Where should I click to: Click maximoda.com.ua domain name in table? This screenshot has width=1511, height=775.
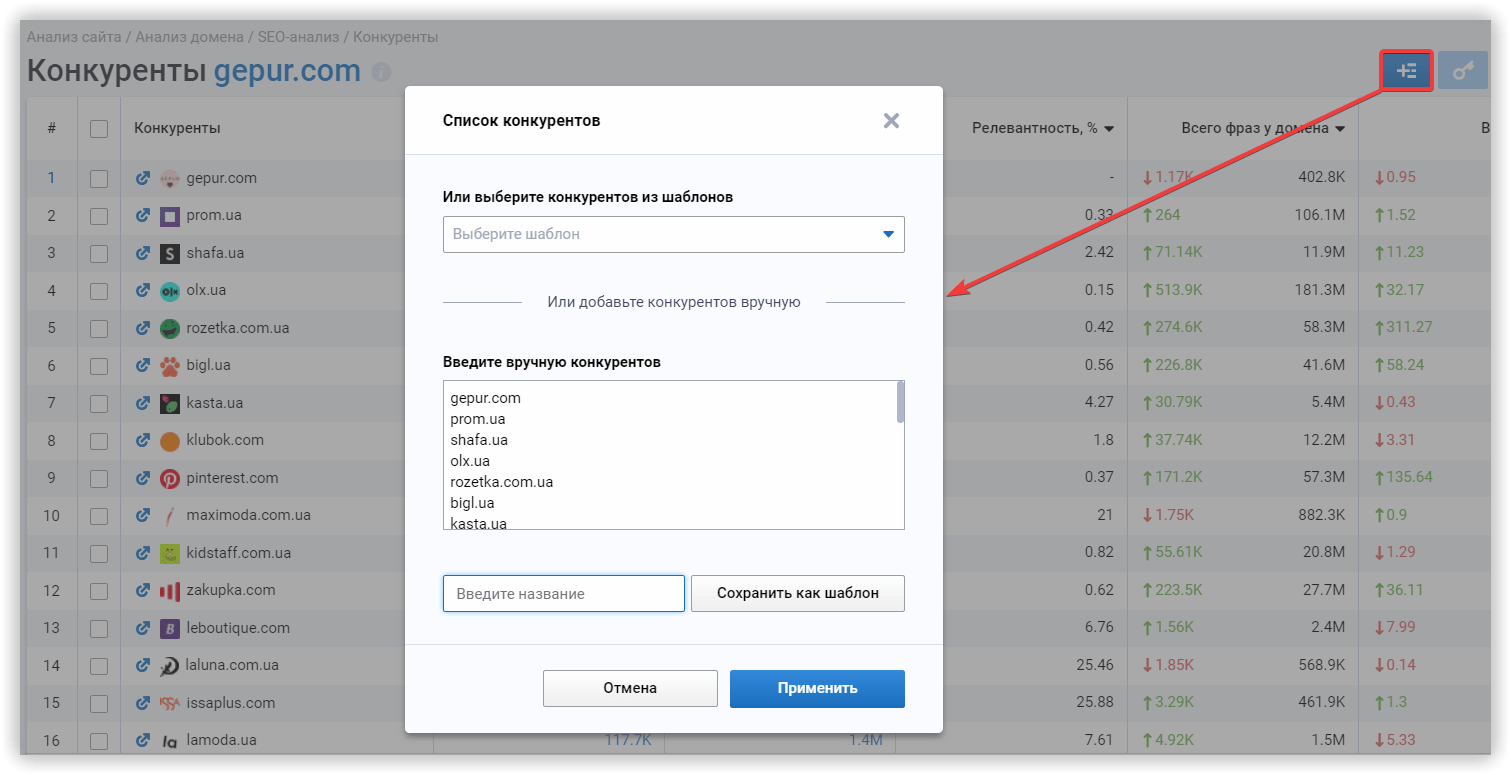pyautogui.click(x=248, y=516)
